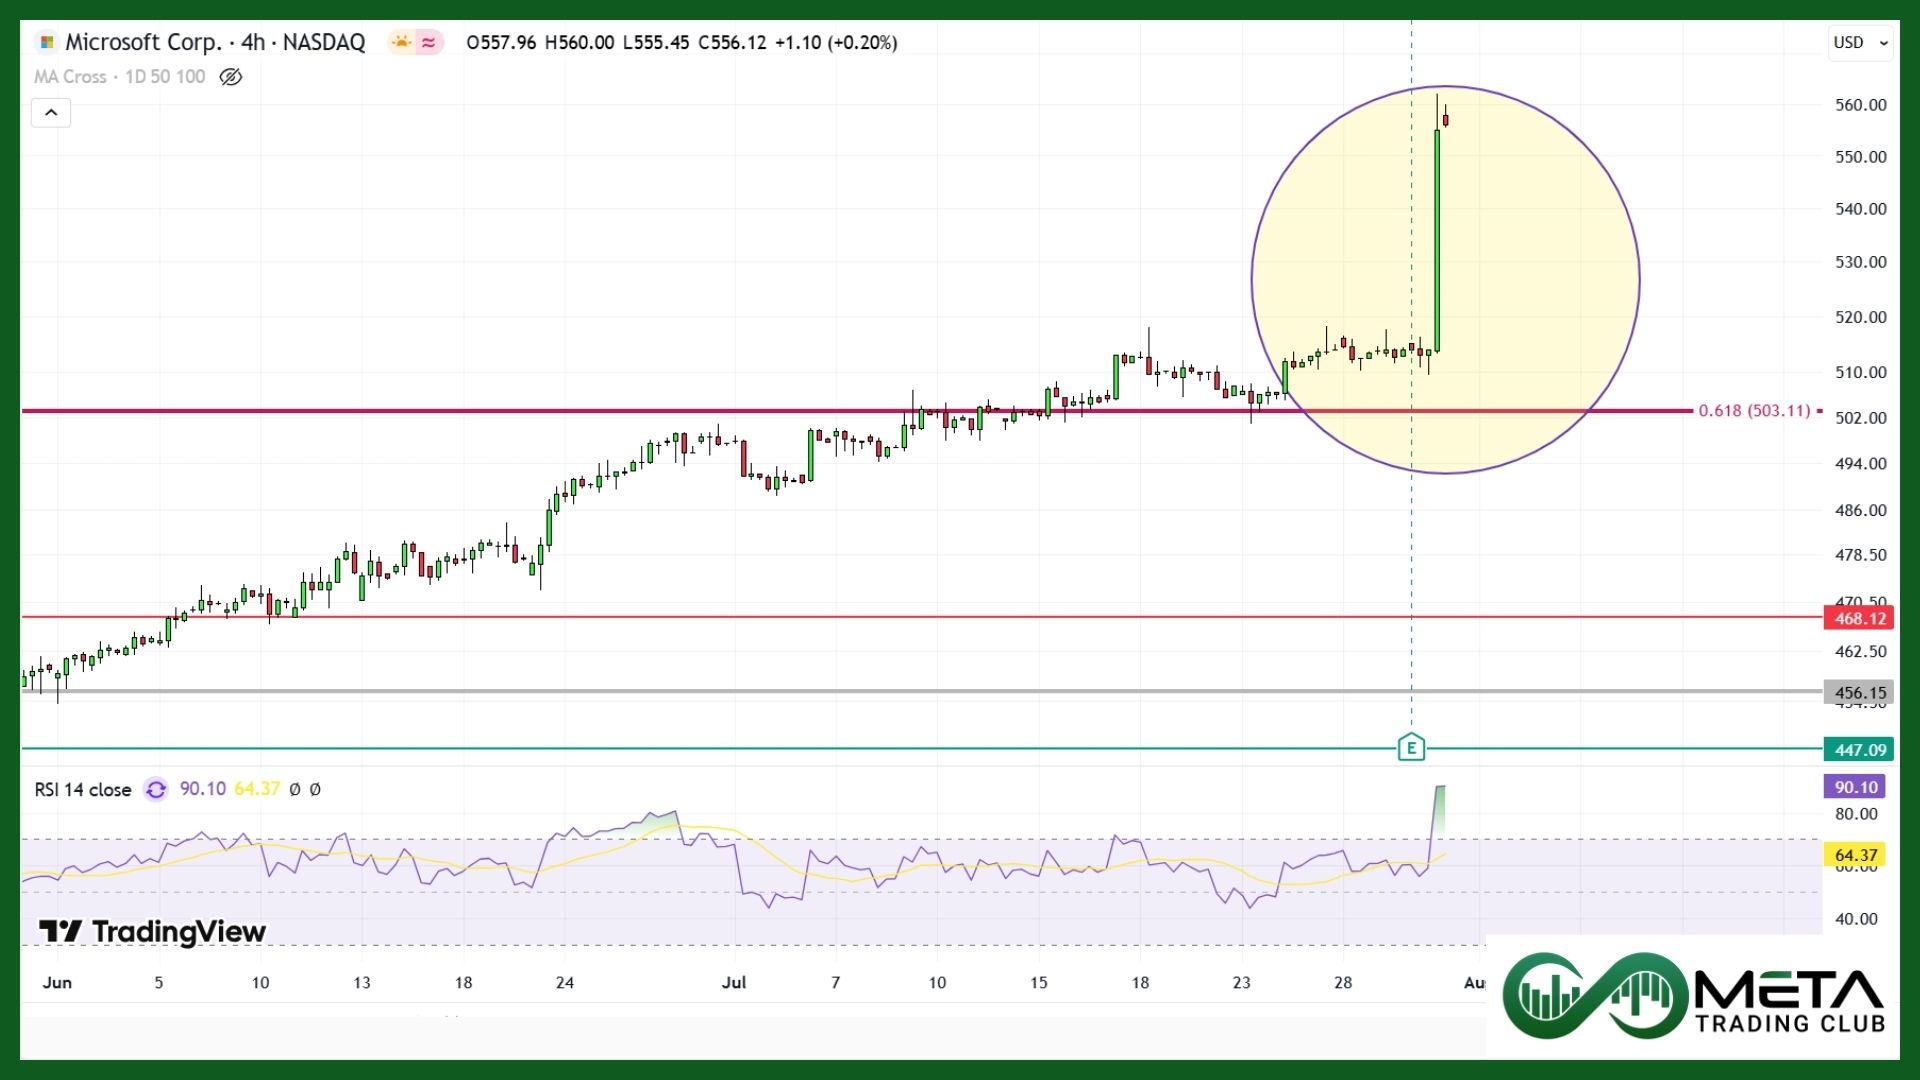Click the yellow 64.37 RSI average tag
1920x1080 pixels.
[1855, 855]
